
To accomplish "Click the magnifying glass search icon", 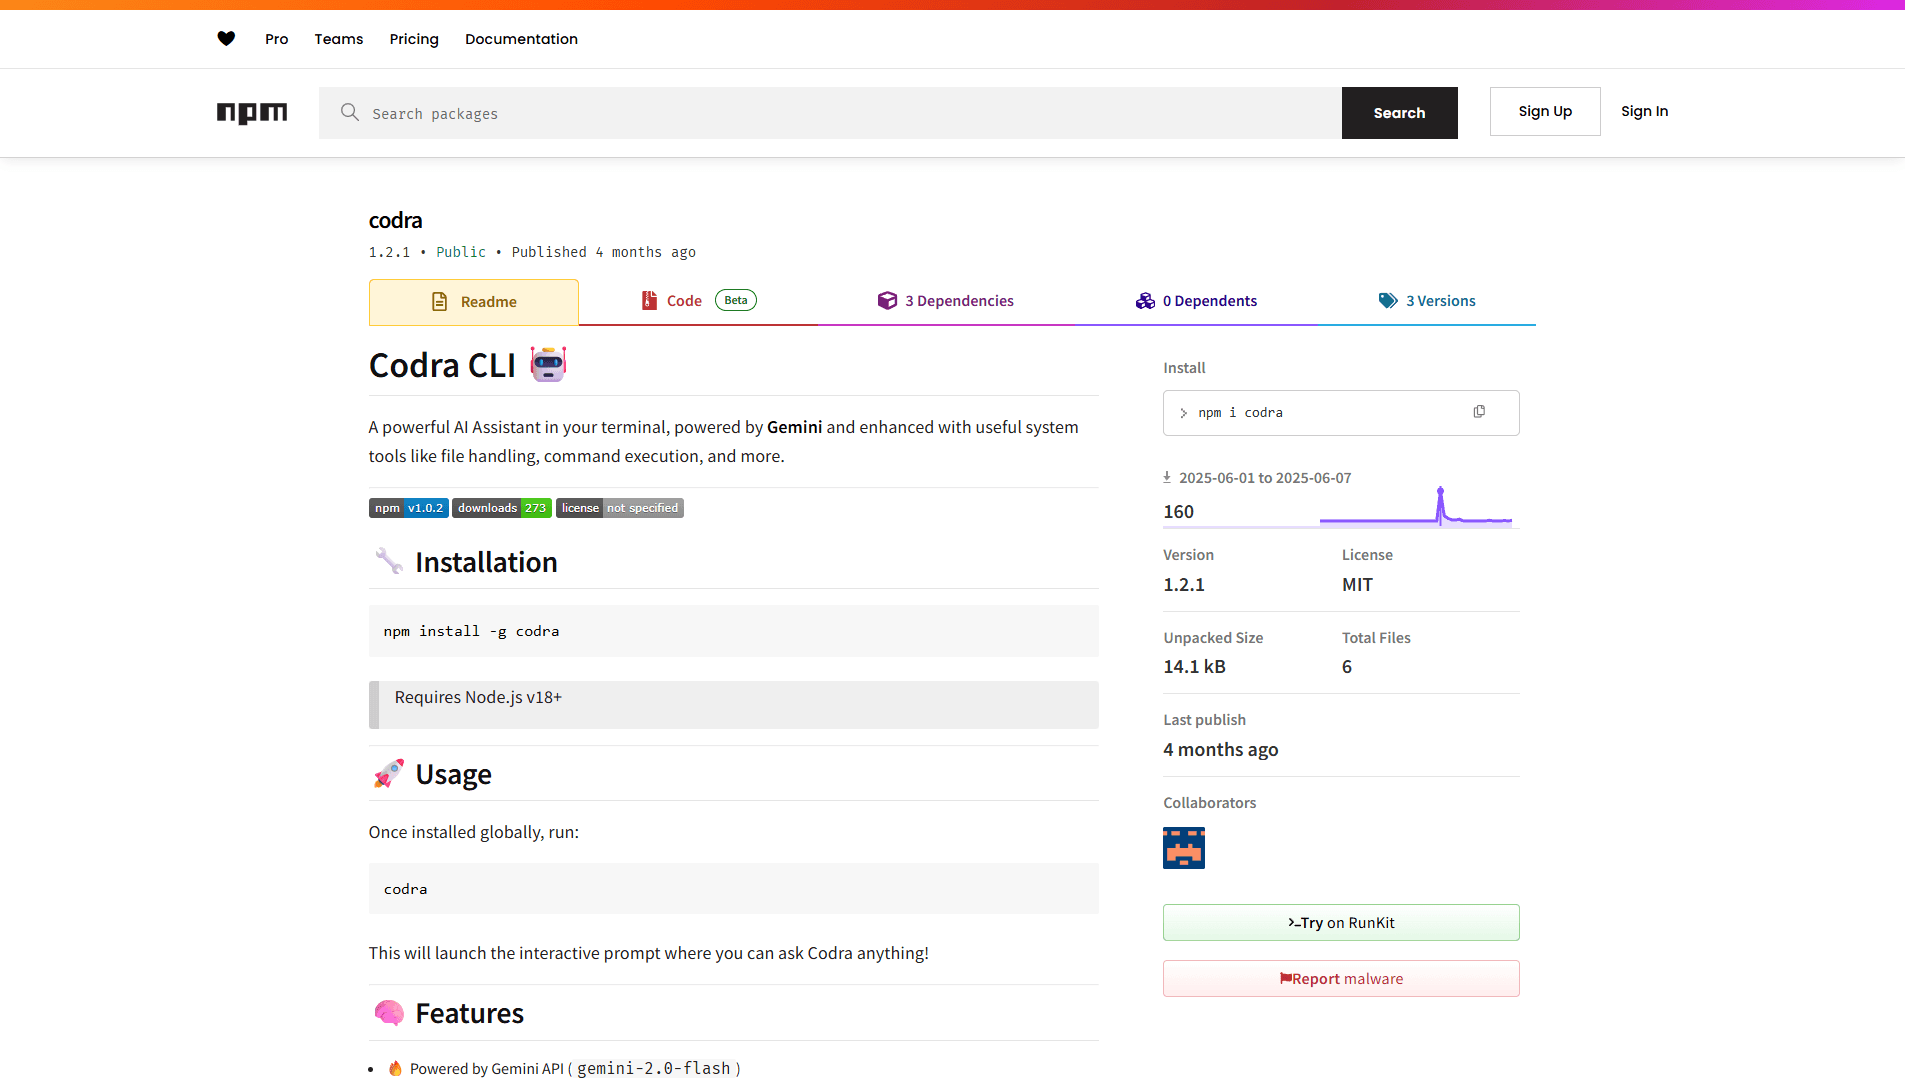I will point(349,112).
